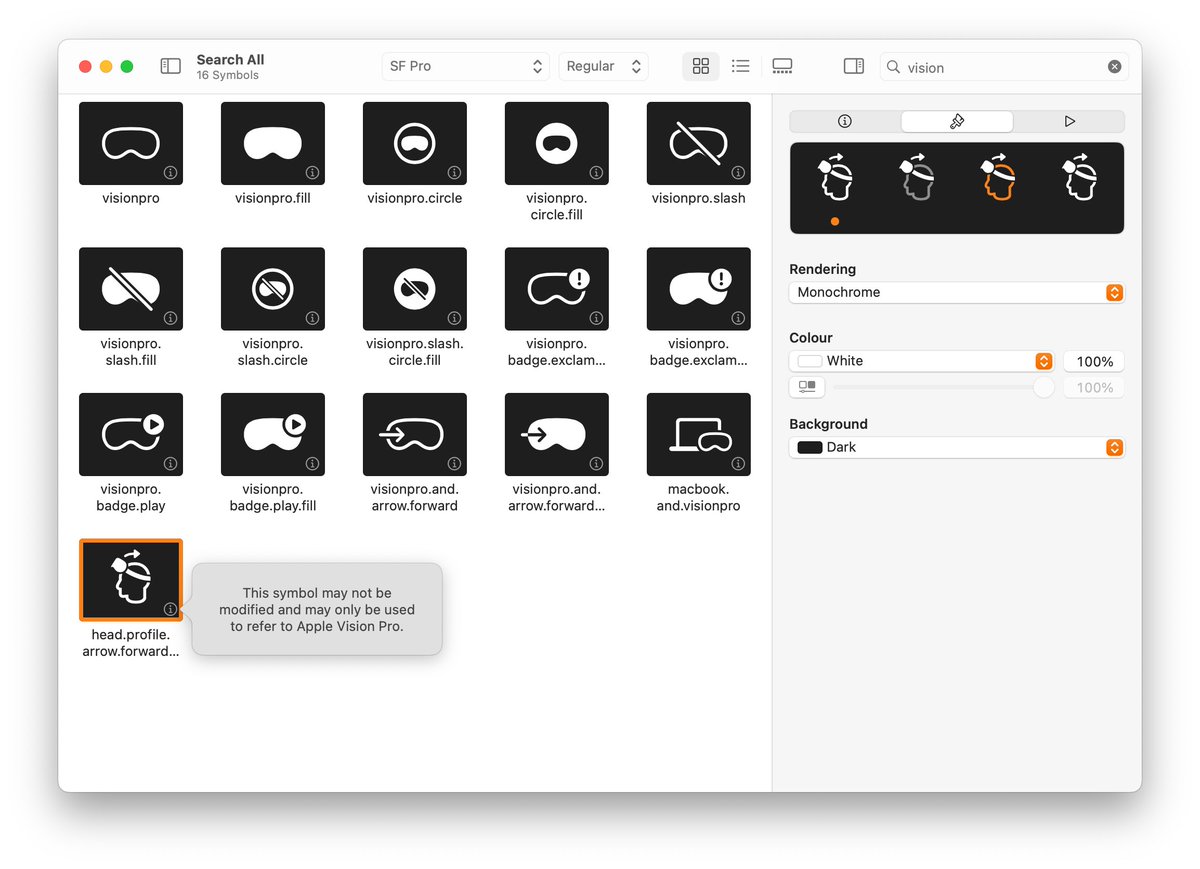1200x869 pixels.
Task: Open info badge on macbook.and.visionpro symbol
Action: 738,463
